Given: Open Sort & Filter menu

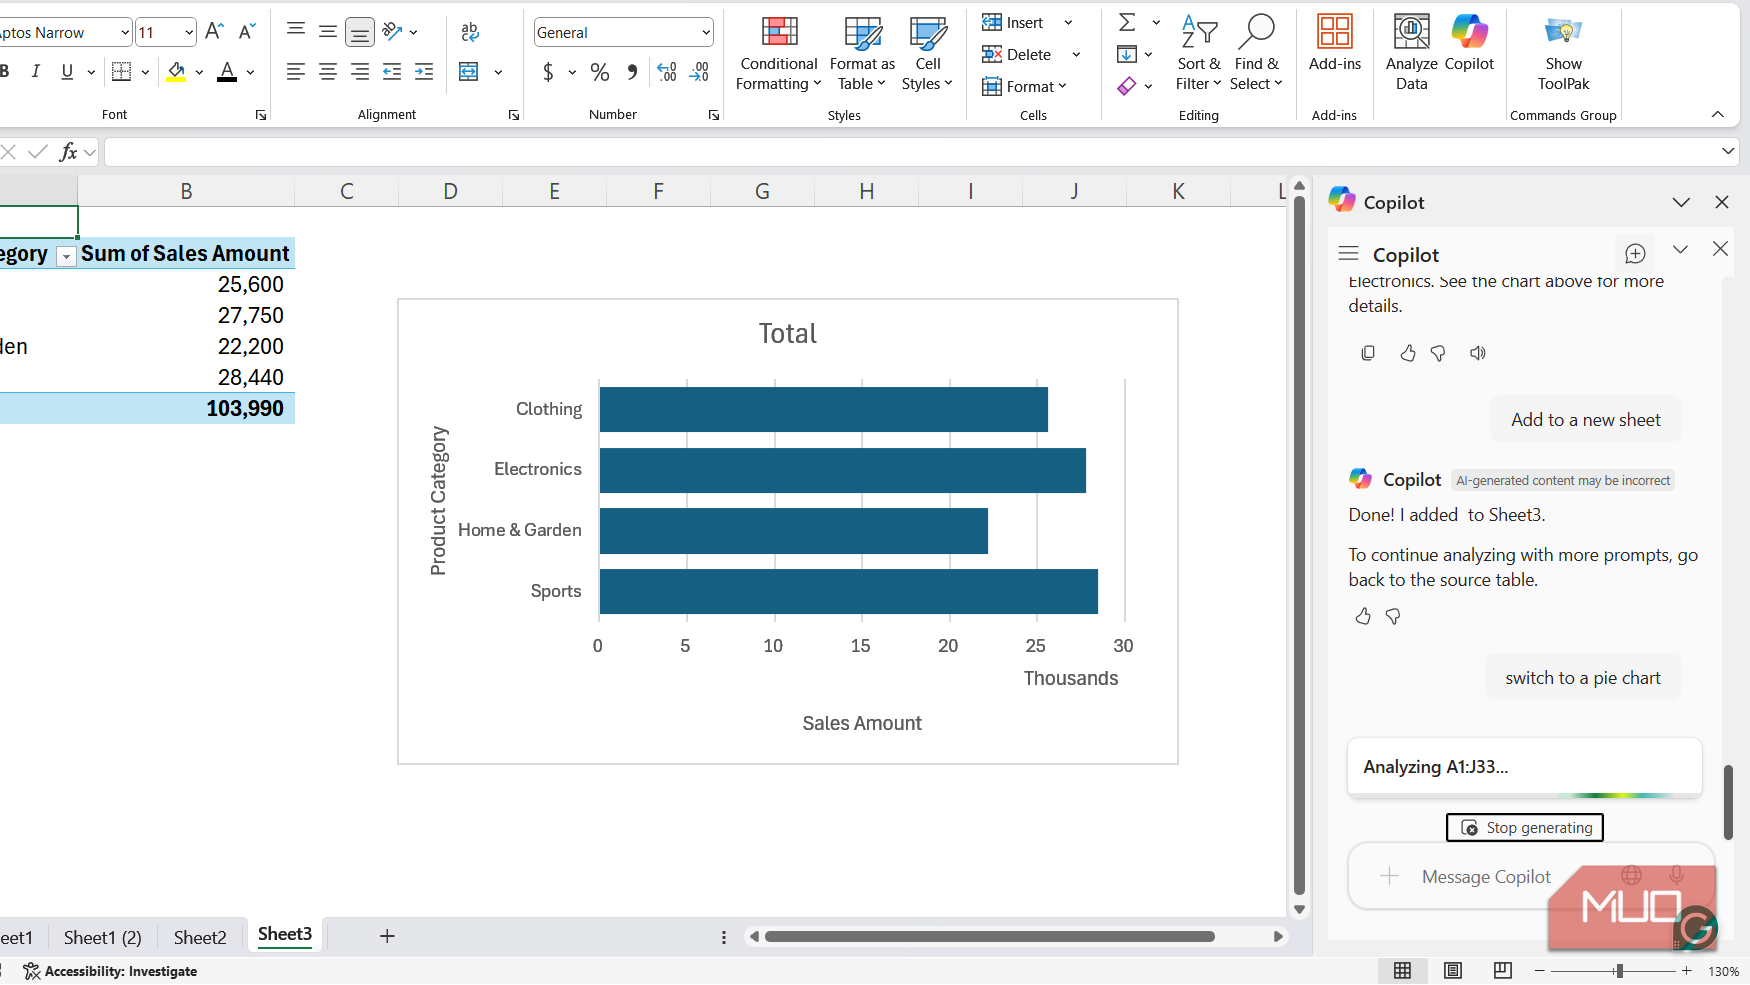Looking at the screenshot, I should [1198, 54].
